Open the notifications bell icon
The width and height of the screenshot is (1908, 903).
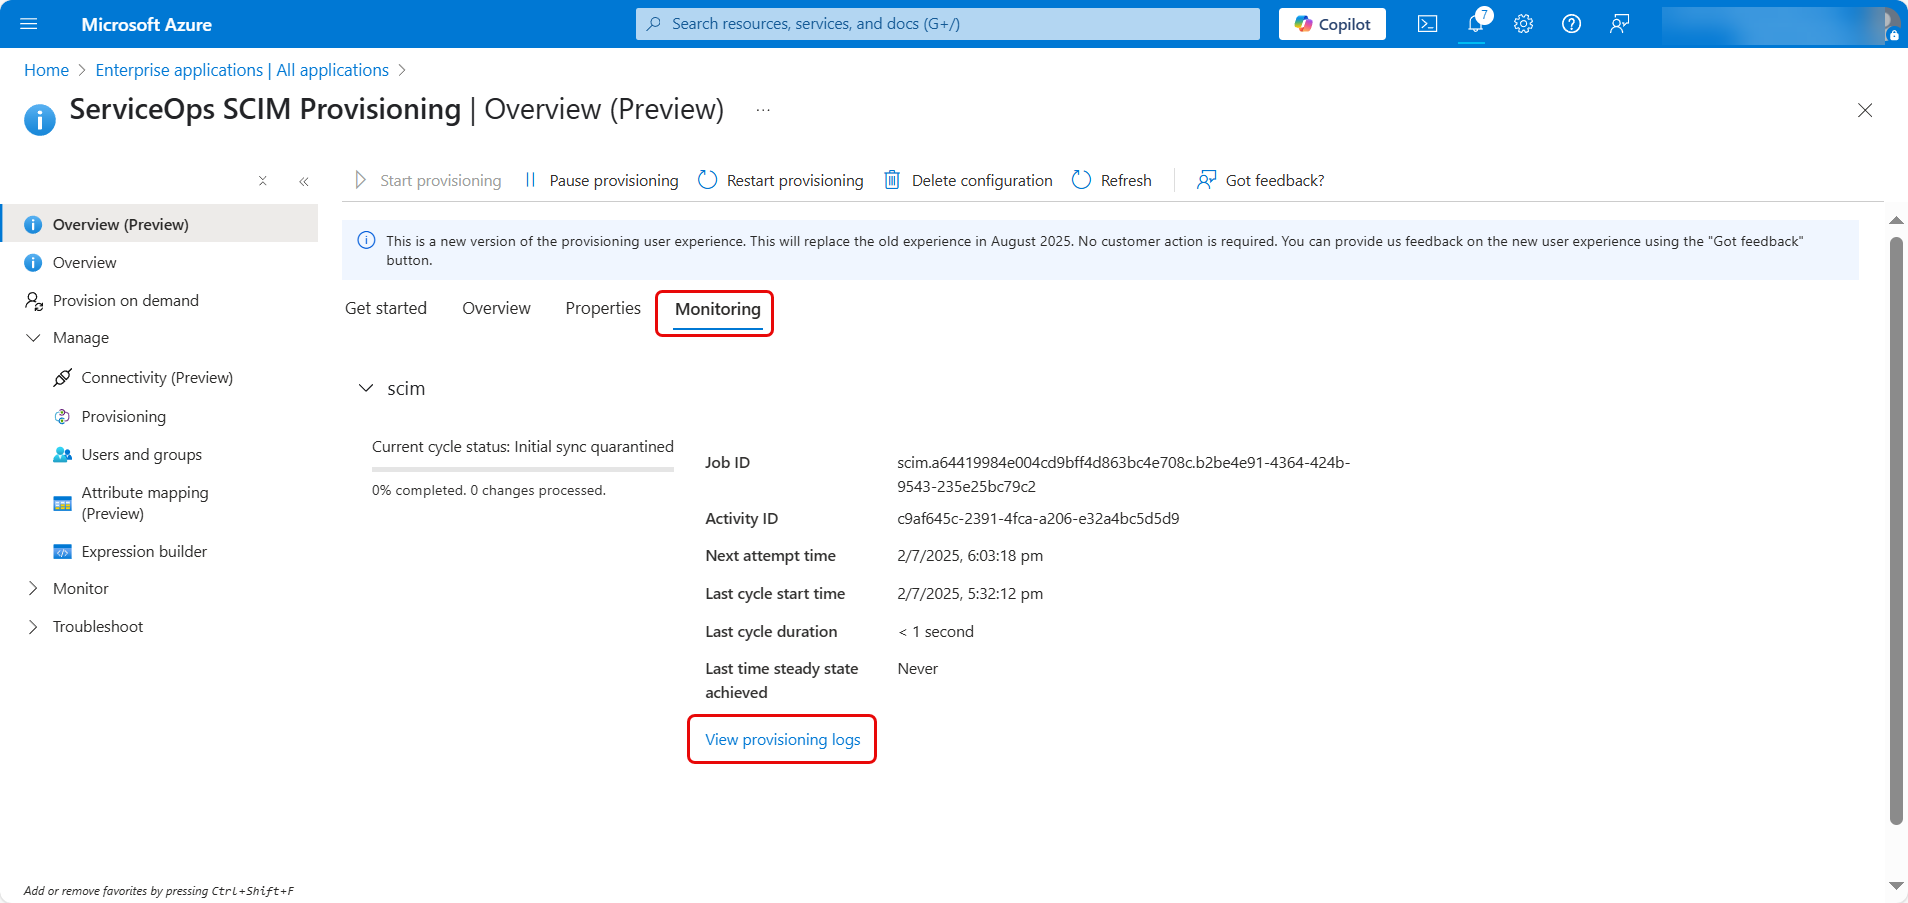(x=1475, y=24)
